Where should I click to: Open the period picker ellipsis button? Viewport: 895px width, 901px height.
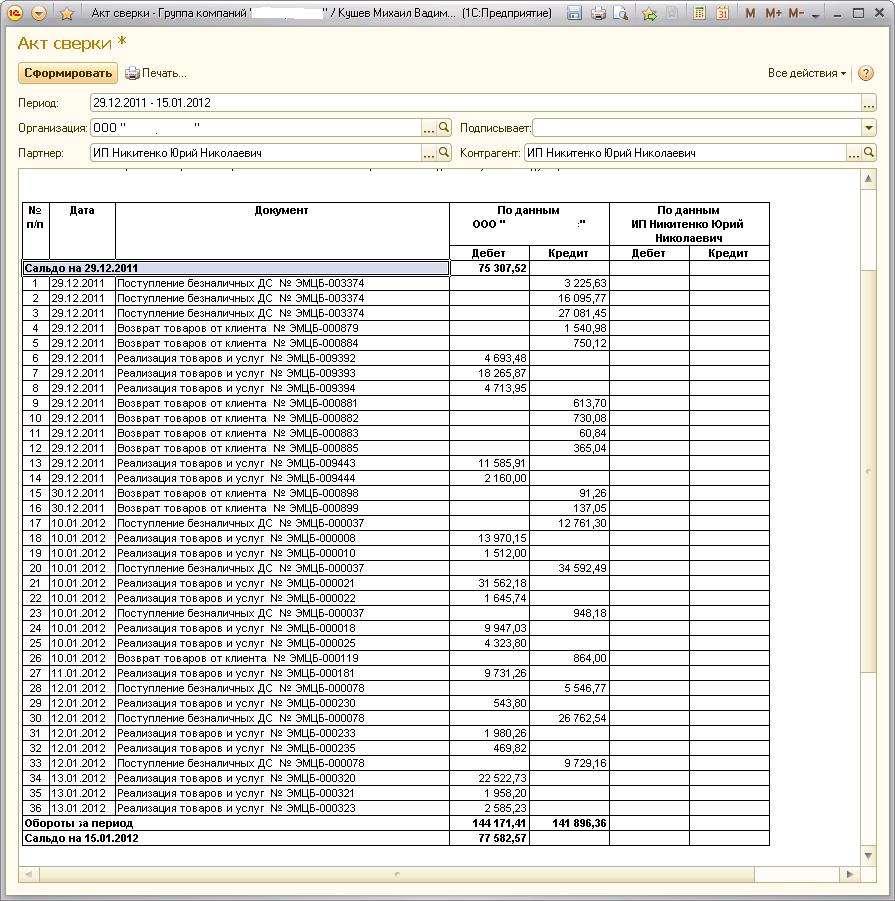coord(869,103)
